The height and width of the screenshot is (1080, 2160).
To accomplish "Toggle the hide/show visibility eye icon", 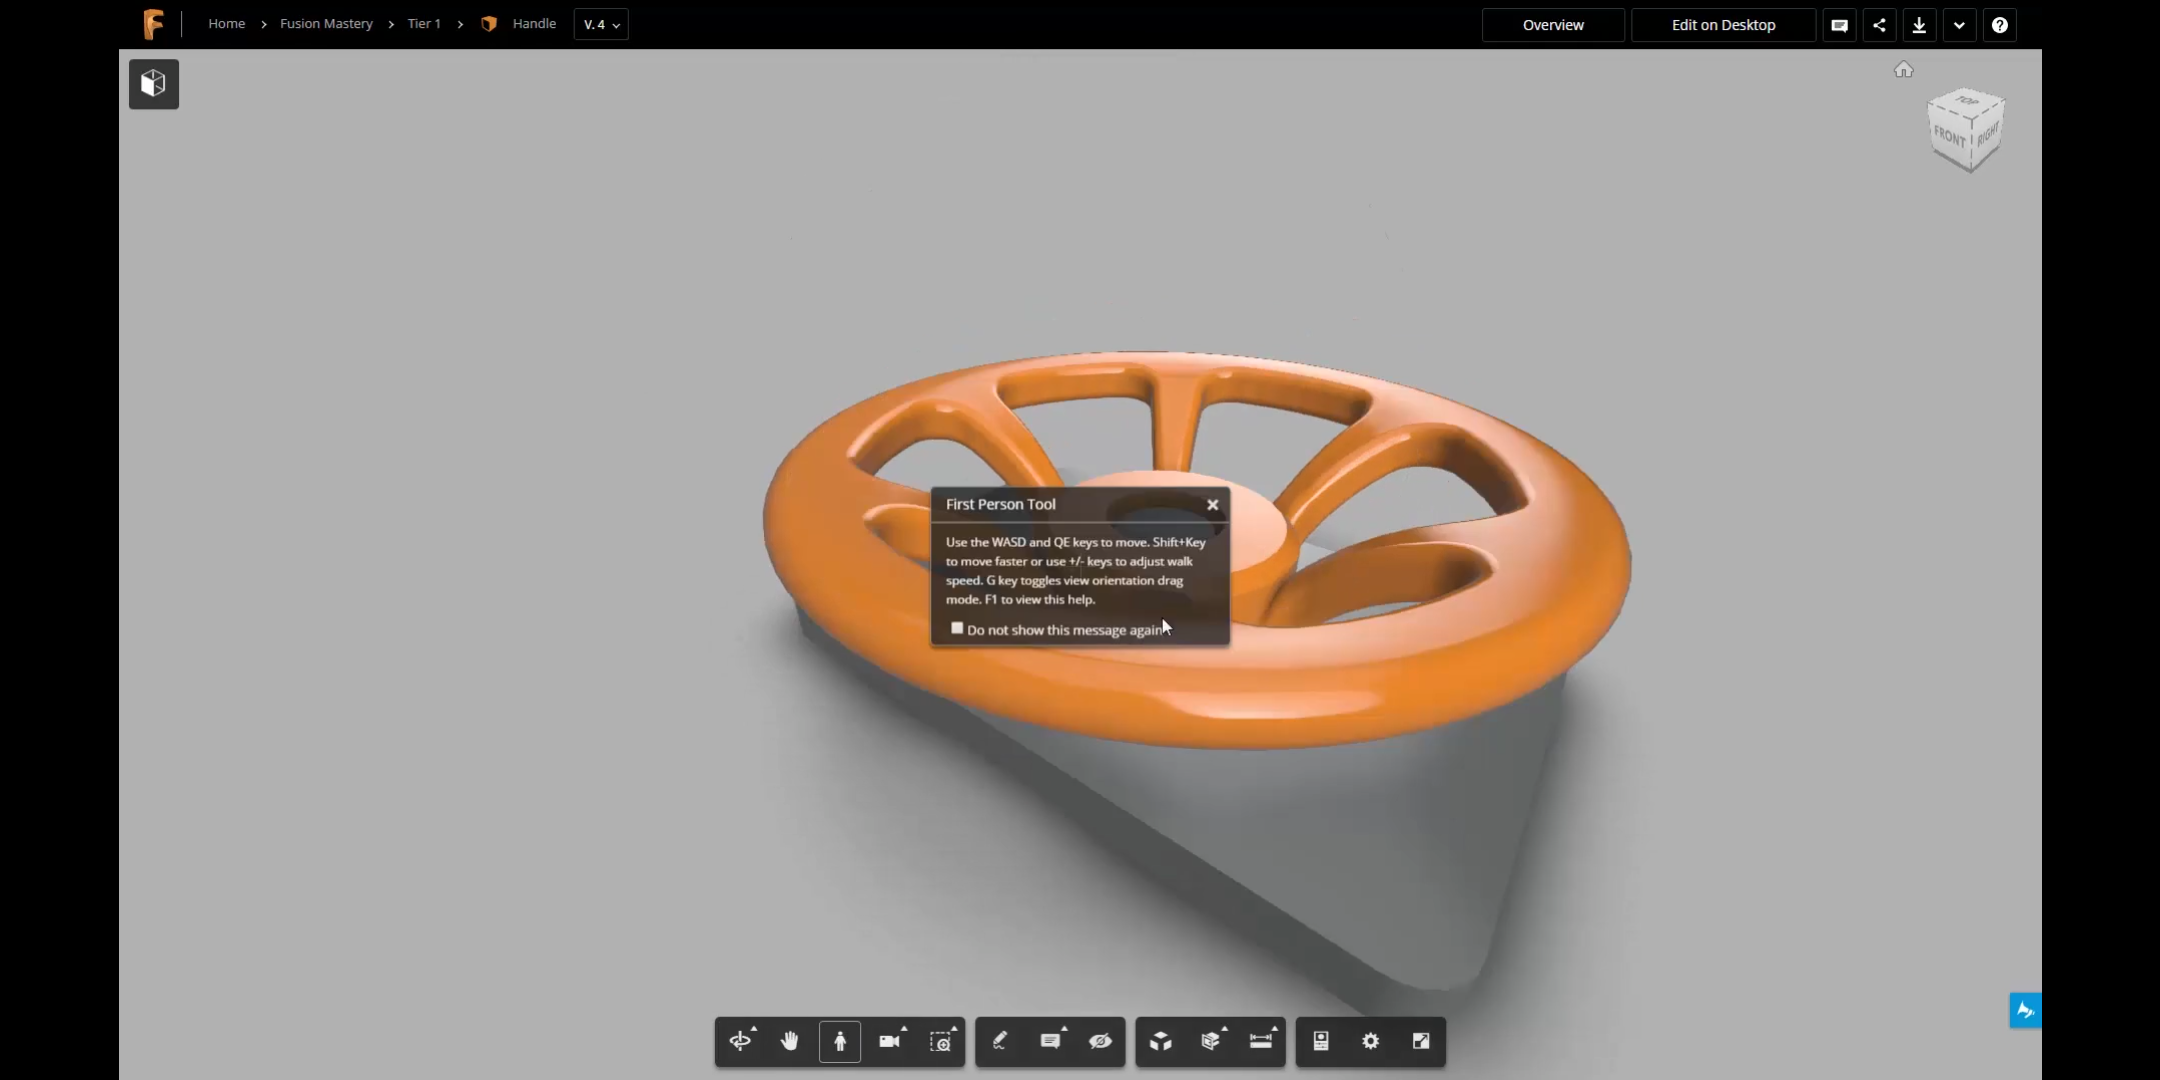I will click(1100, 1041).
